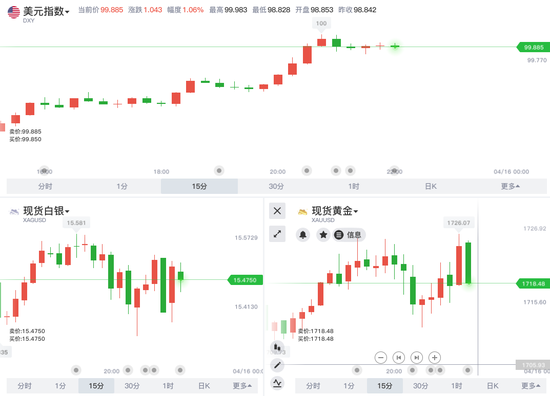The width and height of the screenshot is (550, 396).
Task: Expand the gold chart with the fullscreen arrow icon
Action: click(277, 234)
